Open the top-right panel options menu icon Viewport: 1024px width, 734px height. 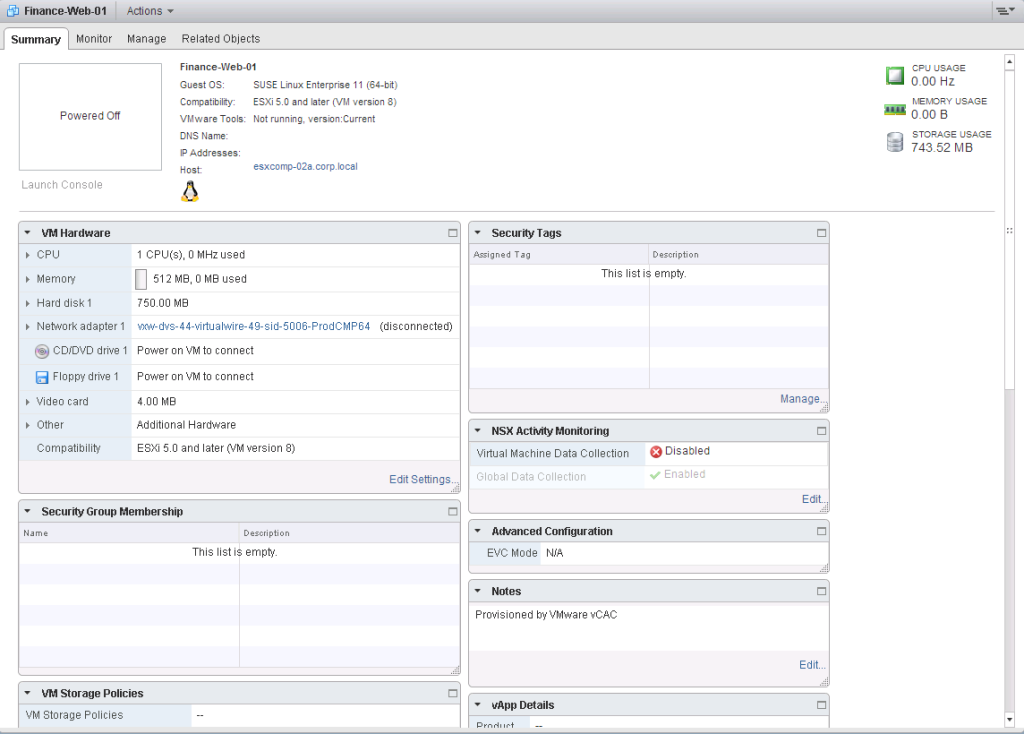pyautogui.click(x=1004, y=10)
